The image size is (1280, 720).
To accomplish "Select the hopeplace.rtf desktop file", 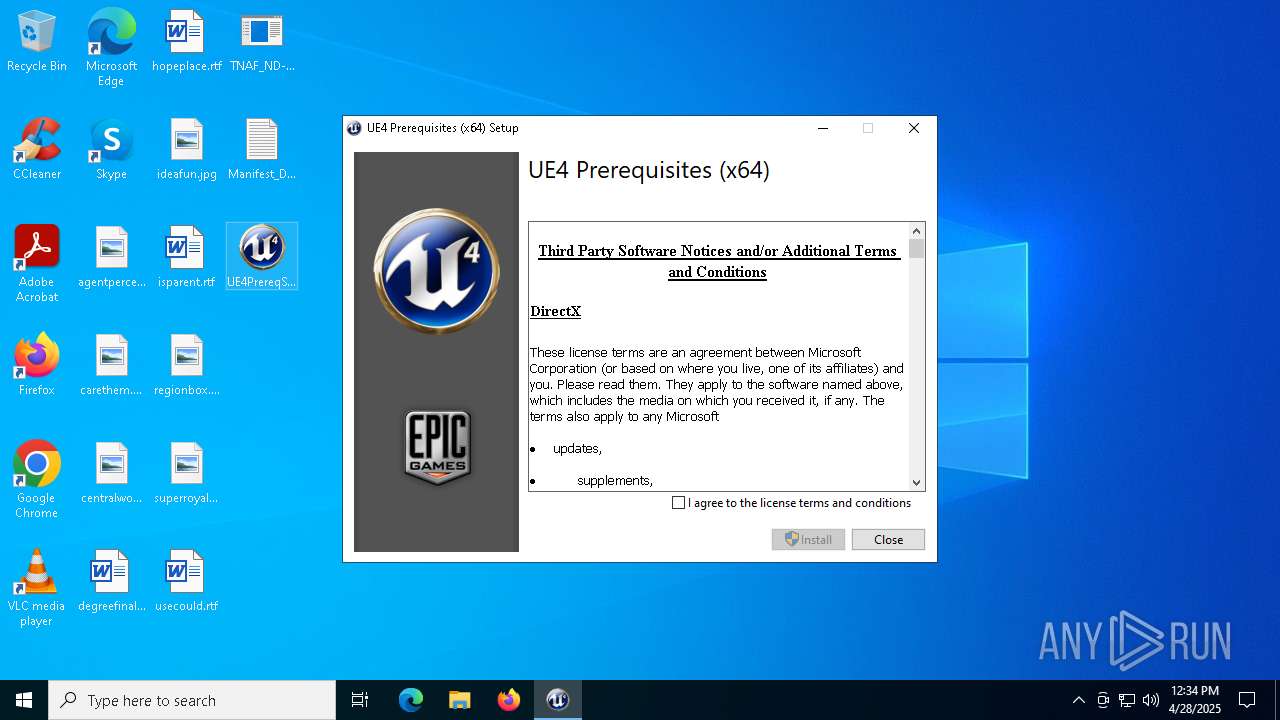I will (x=186, y=42).
